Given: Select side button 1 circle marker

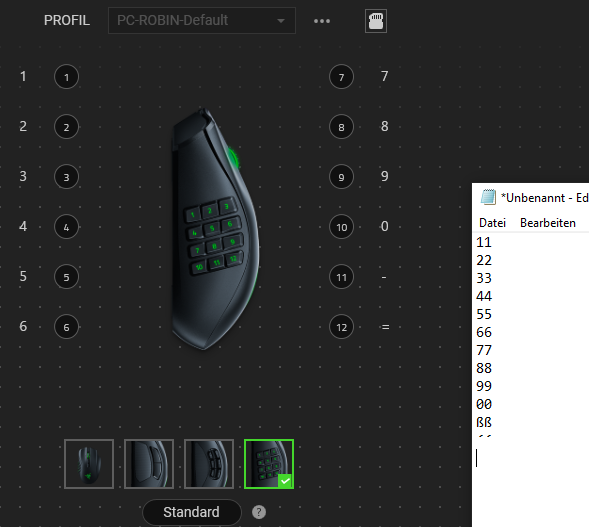Looking at the screenshot, I should tap(66, 77).
